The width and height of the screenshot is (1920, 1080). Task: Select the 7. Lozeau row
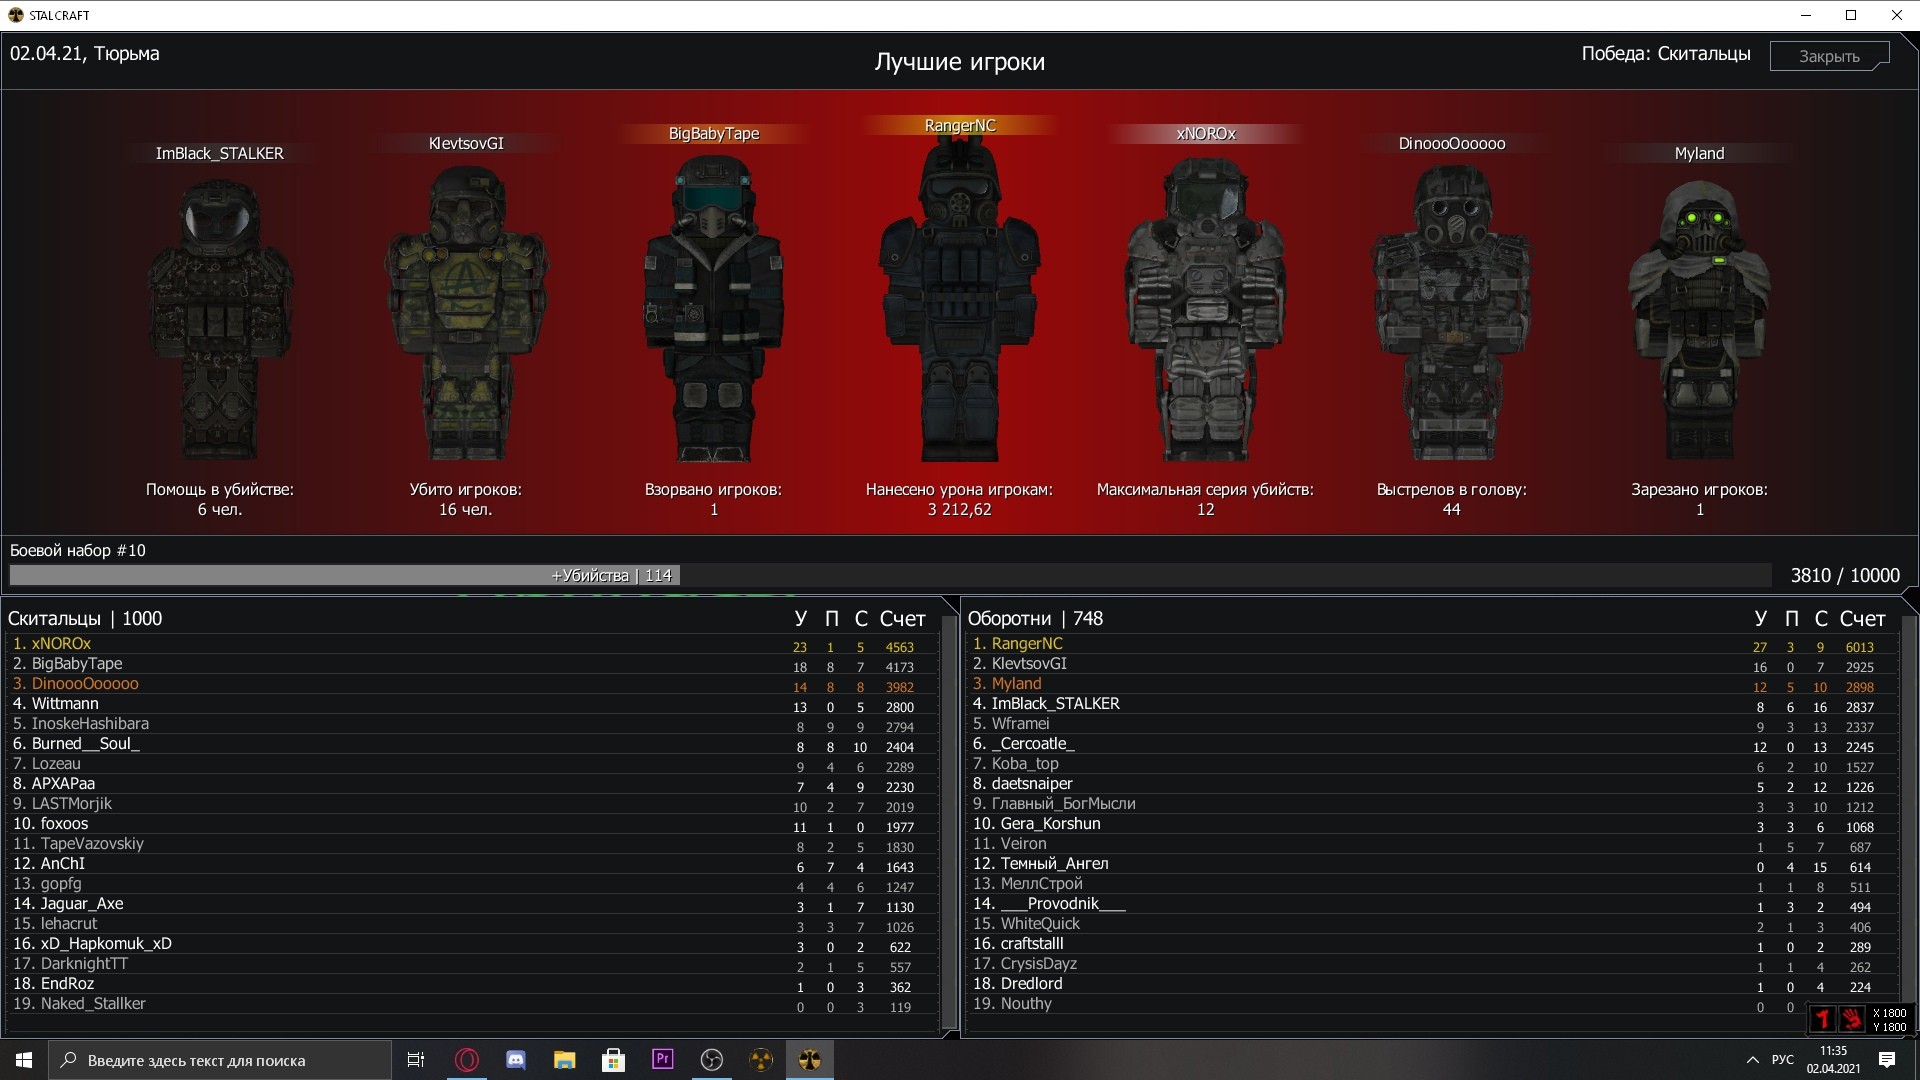point(472,764)
